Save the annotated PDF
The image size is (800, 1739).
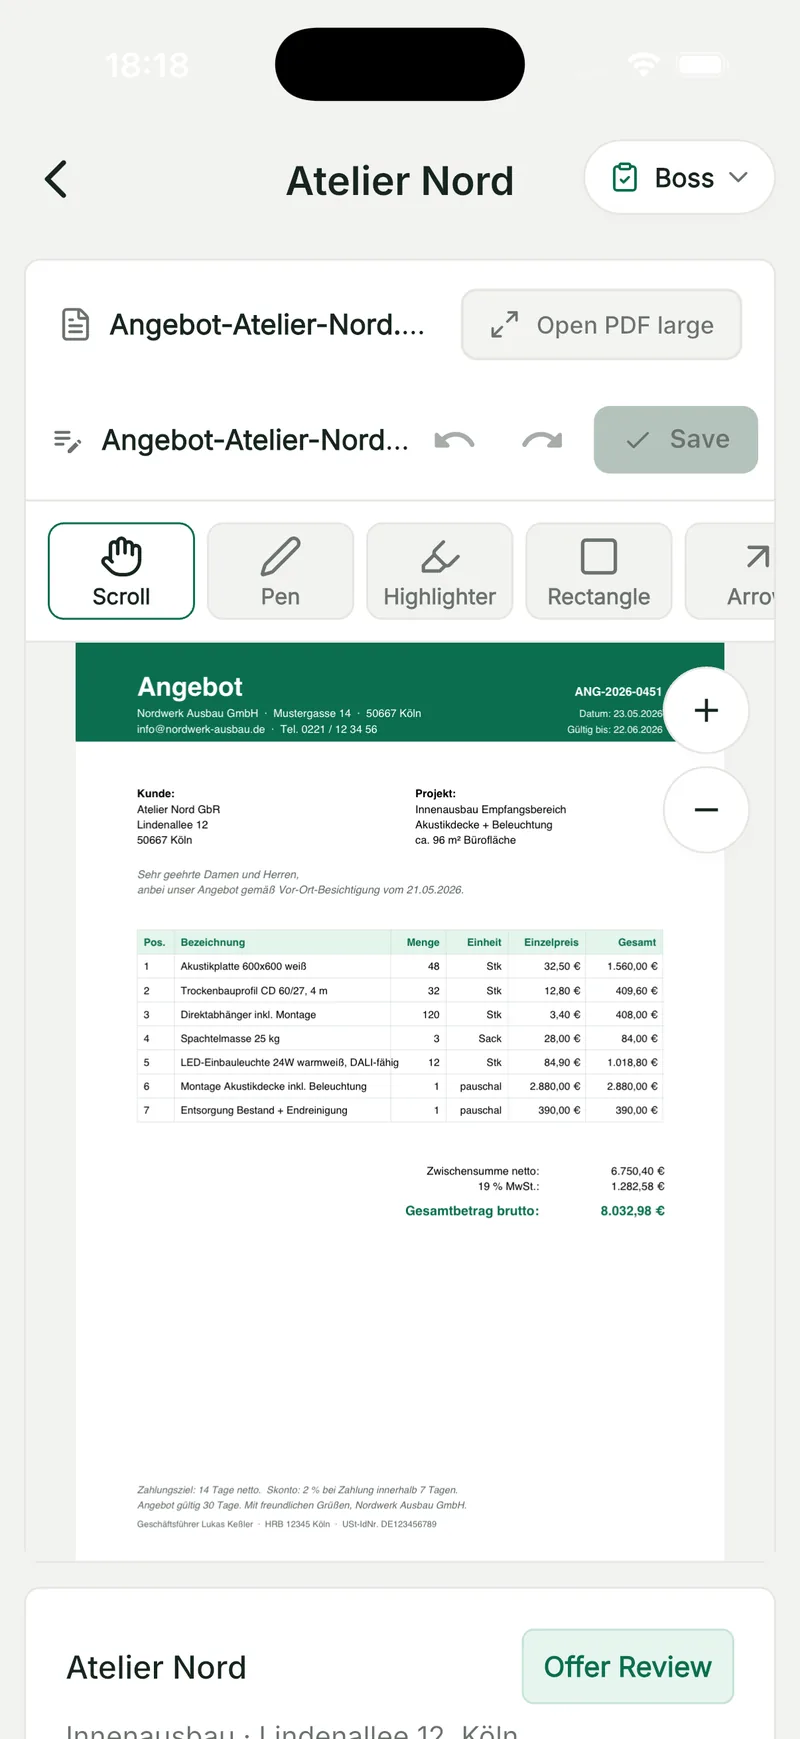point(676,439)
